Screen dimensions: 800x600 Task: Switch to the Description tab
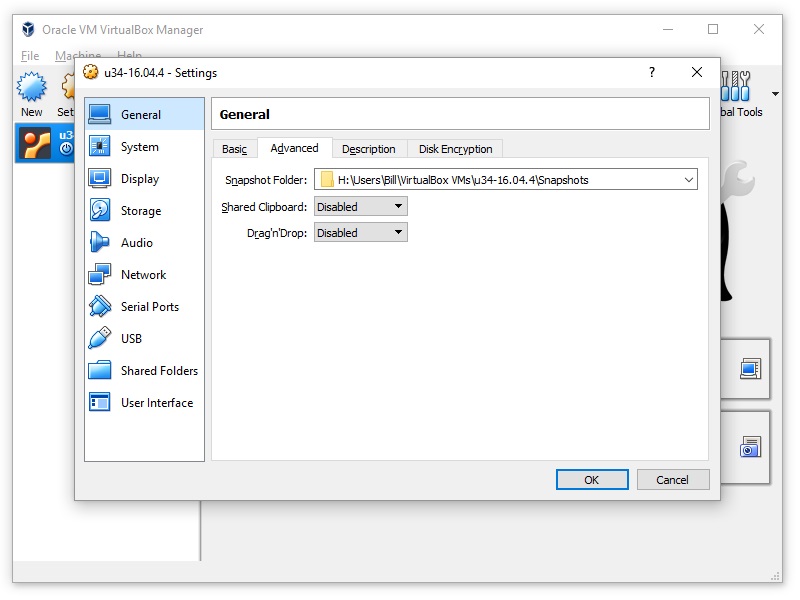[368, 149]
